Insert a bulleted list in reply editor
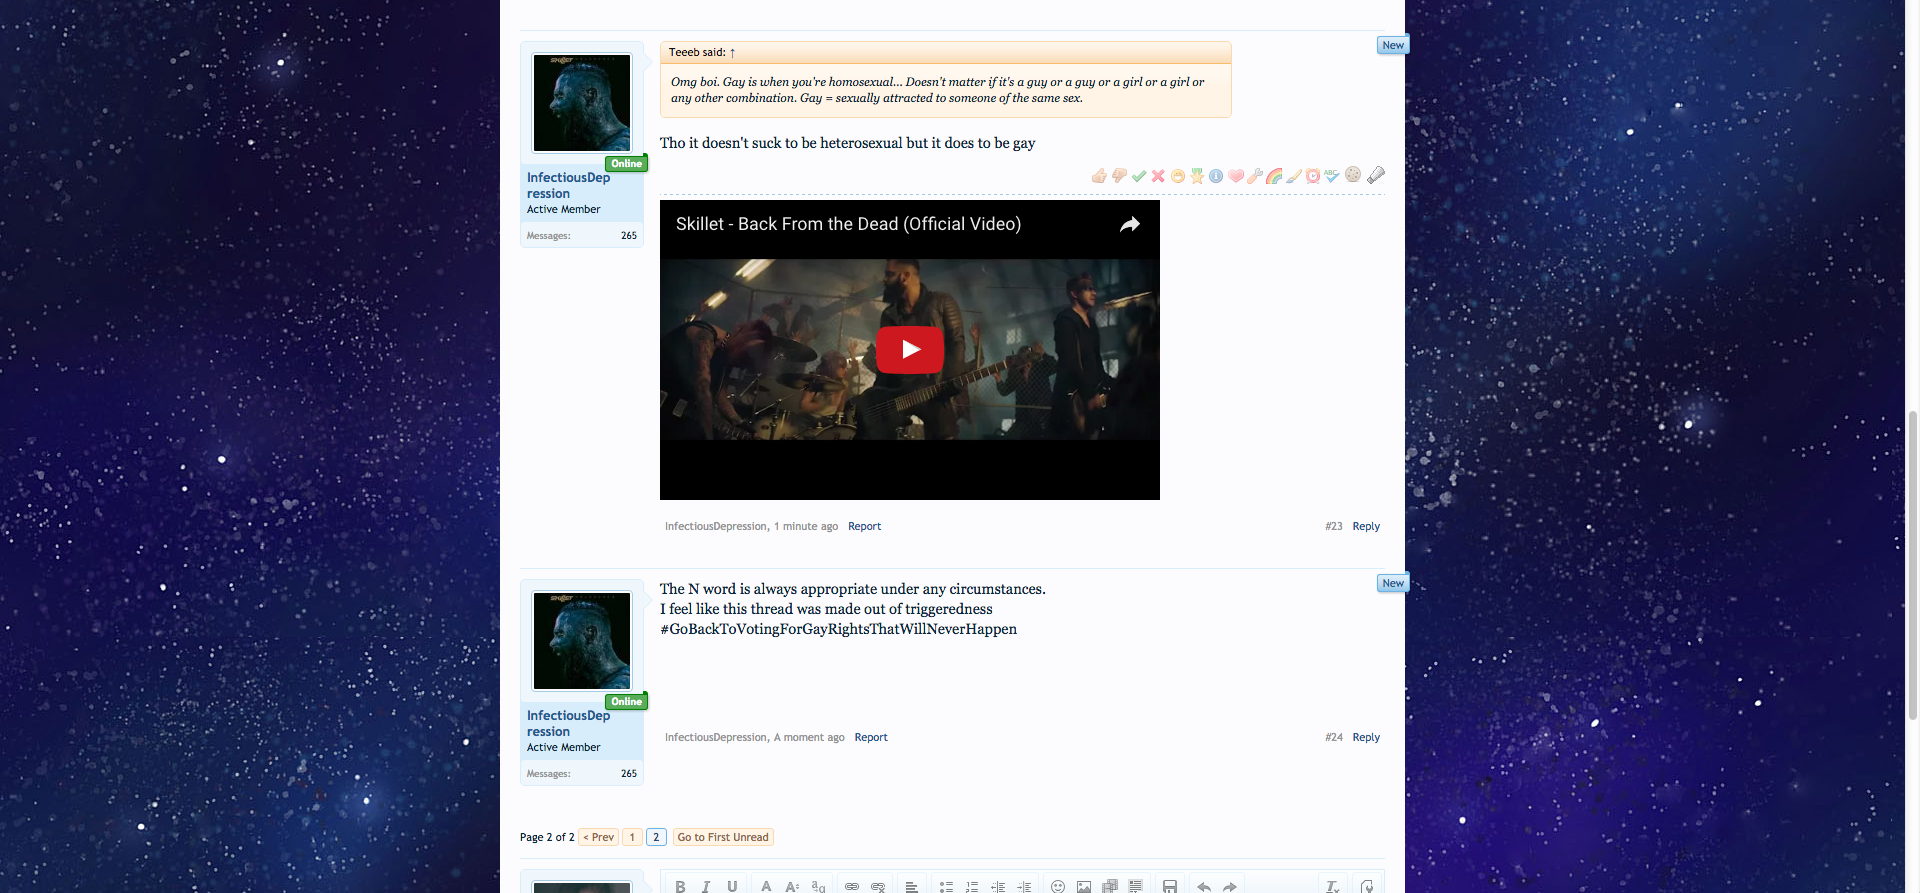This screenshot has height=893, width=1920. (946, 886)
